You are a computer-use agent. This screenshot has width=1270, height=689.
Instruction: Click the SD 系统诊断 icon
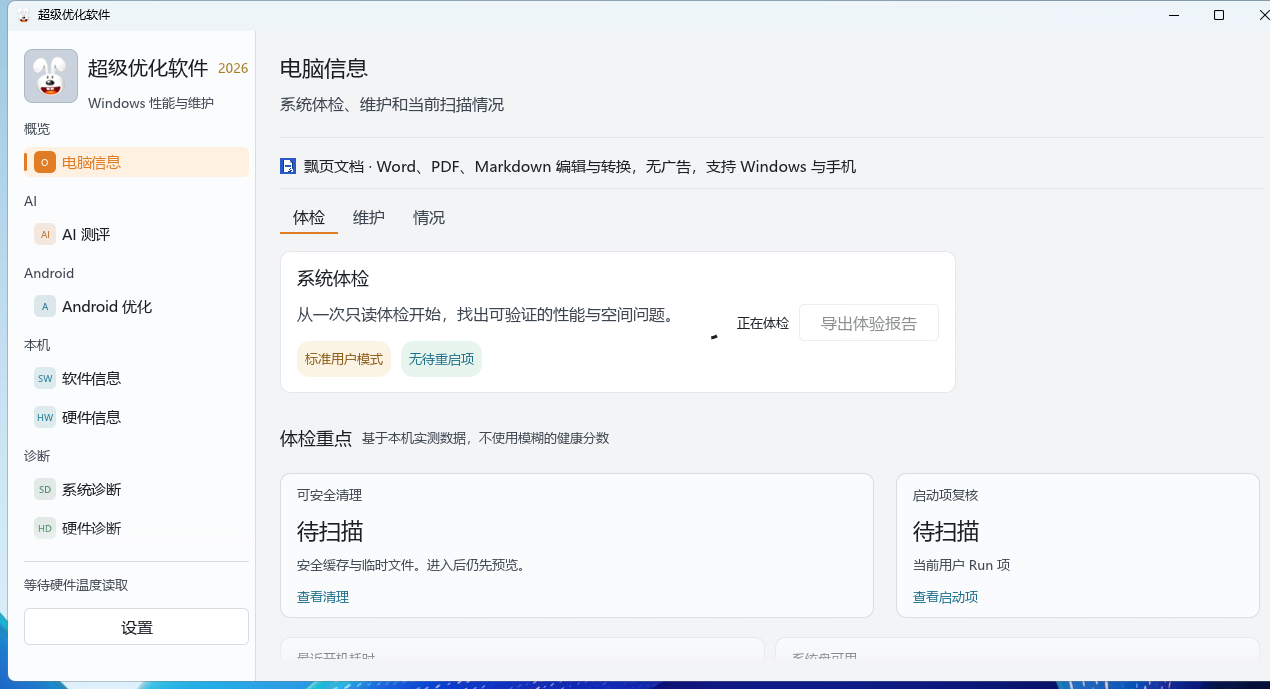[45, 489]
